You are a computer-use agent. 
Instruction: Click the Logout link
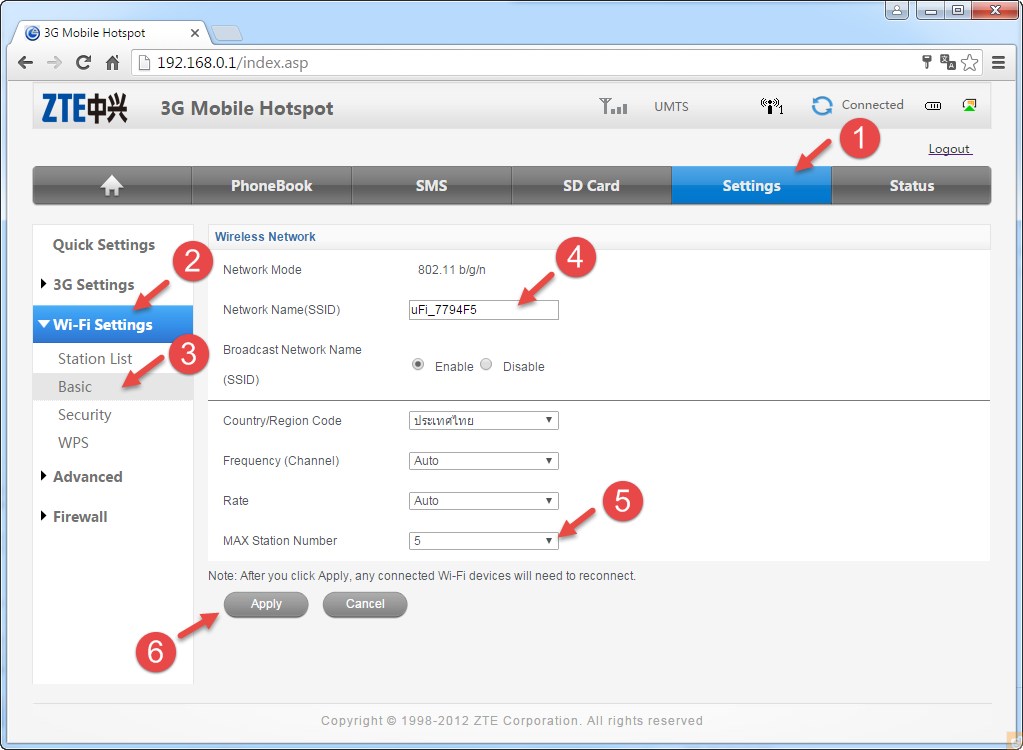coord(950,149)
